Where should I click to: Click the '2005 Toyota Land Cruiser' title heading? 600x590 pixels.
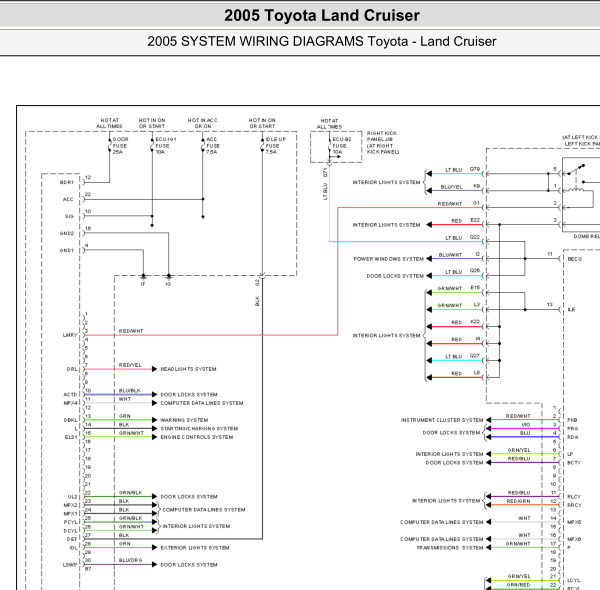(x=322, y=16)
